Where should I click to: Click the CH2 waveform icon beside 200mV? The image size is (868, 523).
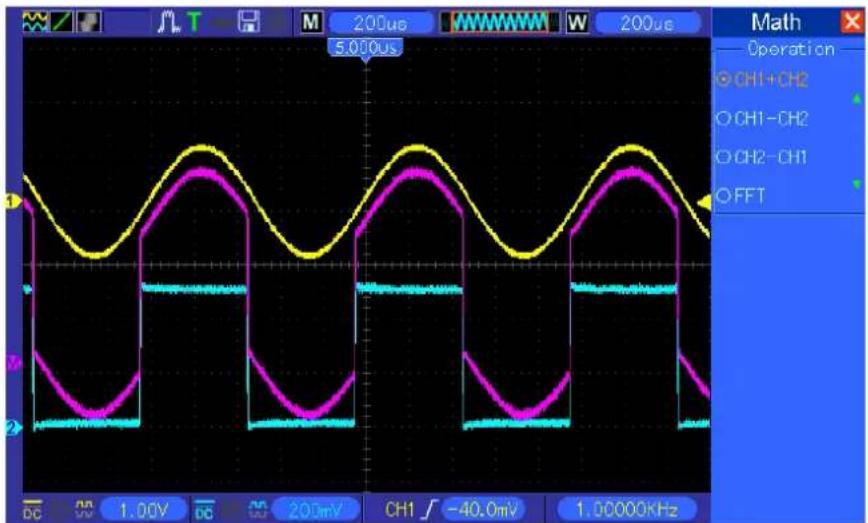point(257,509)
